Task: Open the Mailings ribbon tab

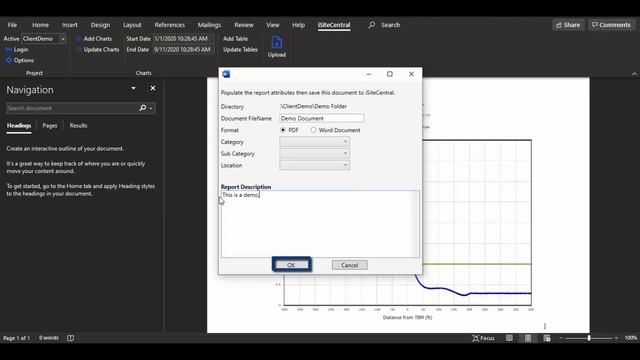Action: (x=209, y=25)
